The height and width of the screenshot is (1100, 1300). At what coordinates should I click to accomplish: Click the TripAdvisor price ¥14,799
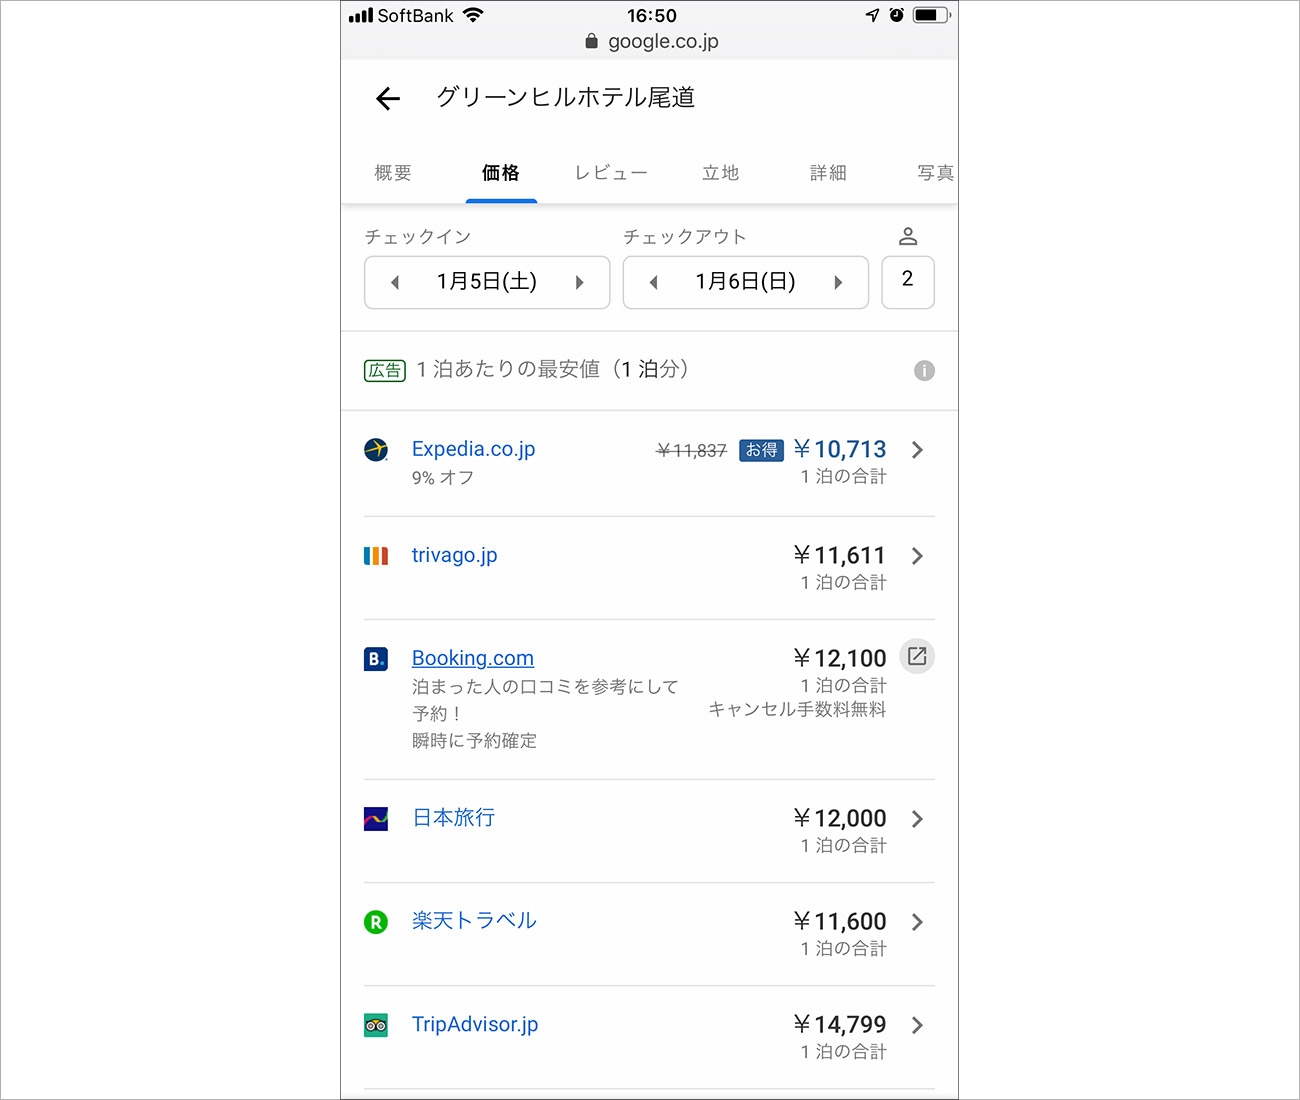[x=840, y=1025]
